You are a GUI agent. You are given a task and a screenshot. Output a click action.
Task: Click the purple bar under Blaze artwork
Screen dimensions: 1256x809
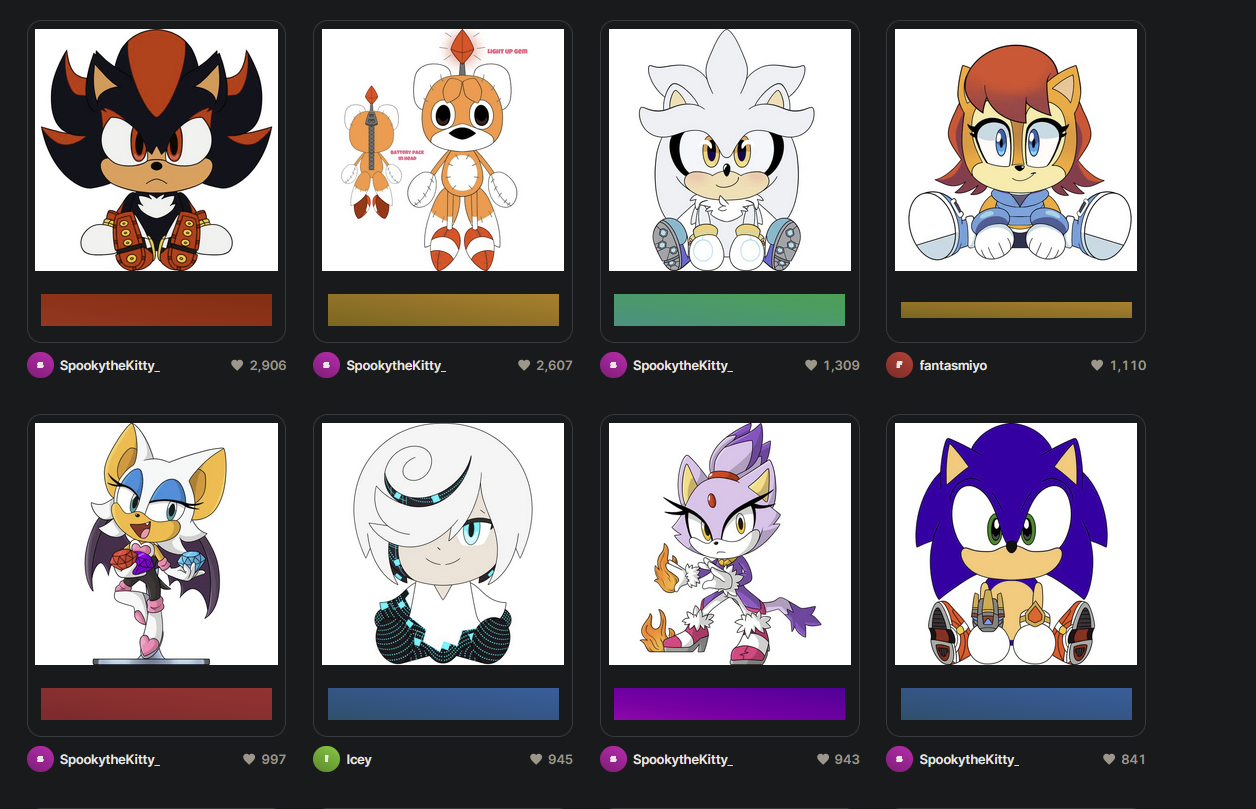[x=729, y=704]
